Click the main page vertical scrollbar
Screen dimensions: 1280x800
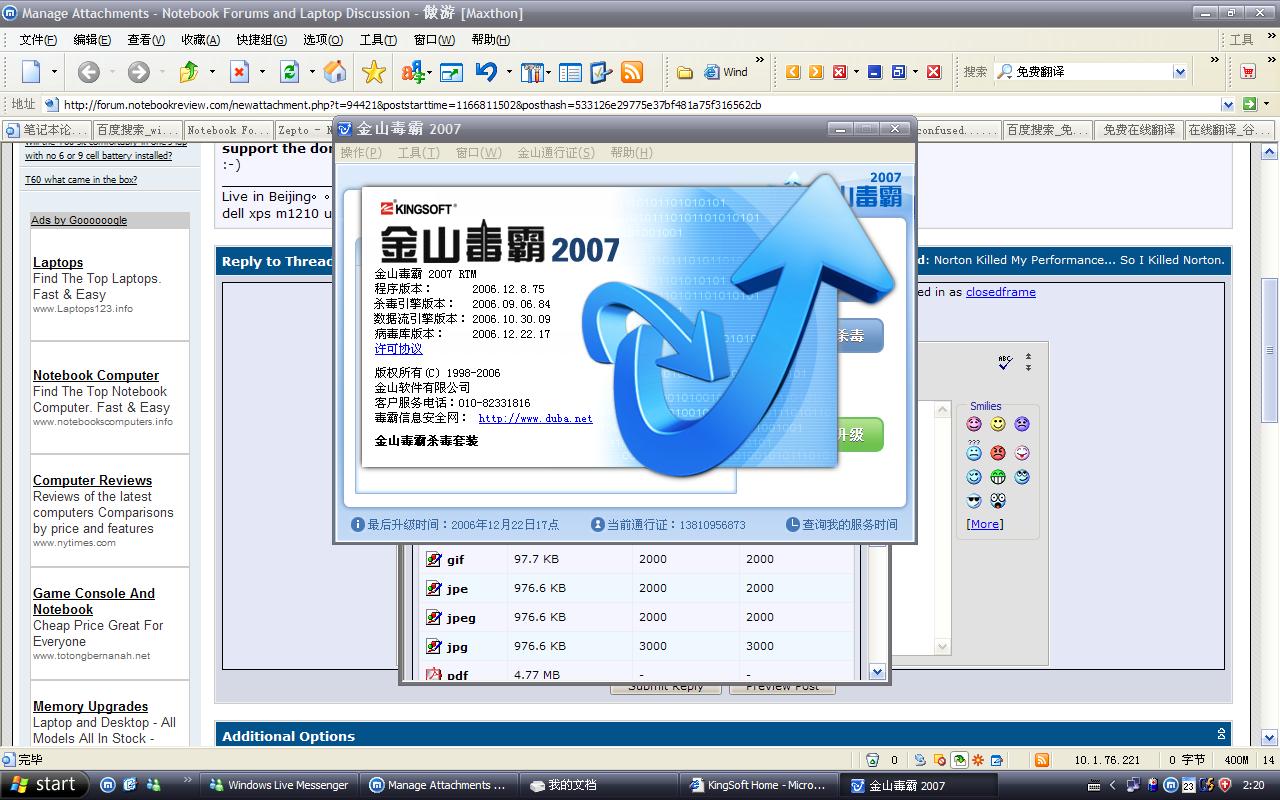(1270, 350)
